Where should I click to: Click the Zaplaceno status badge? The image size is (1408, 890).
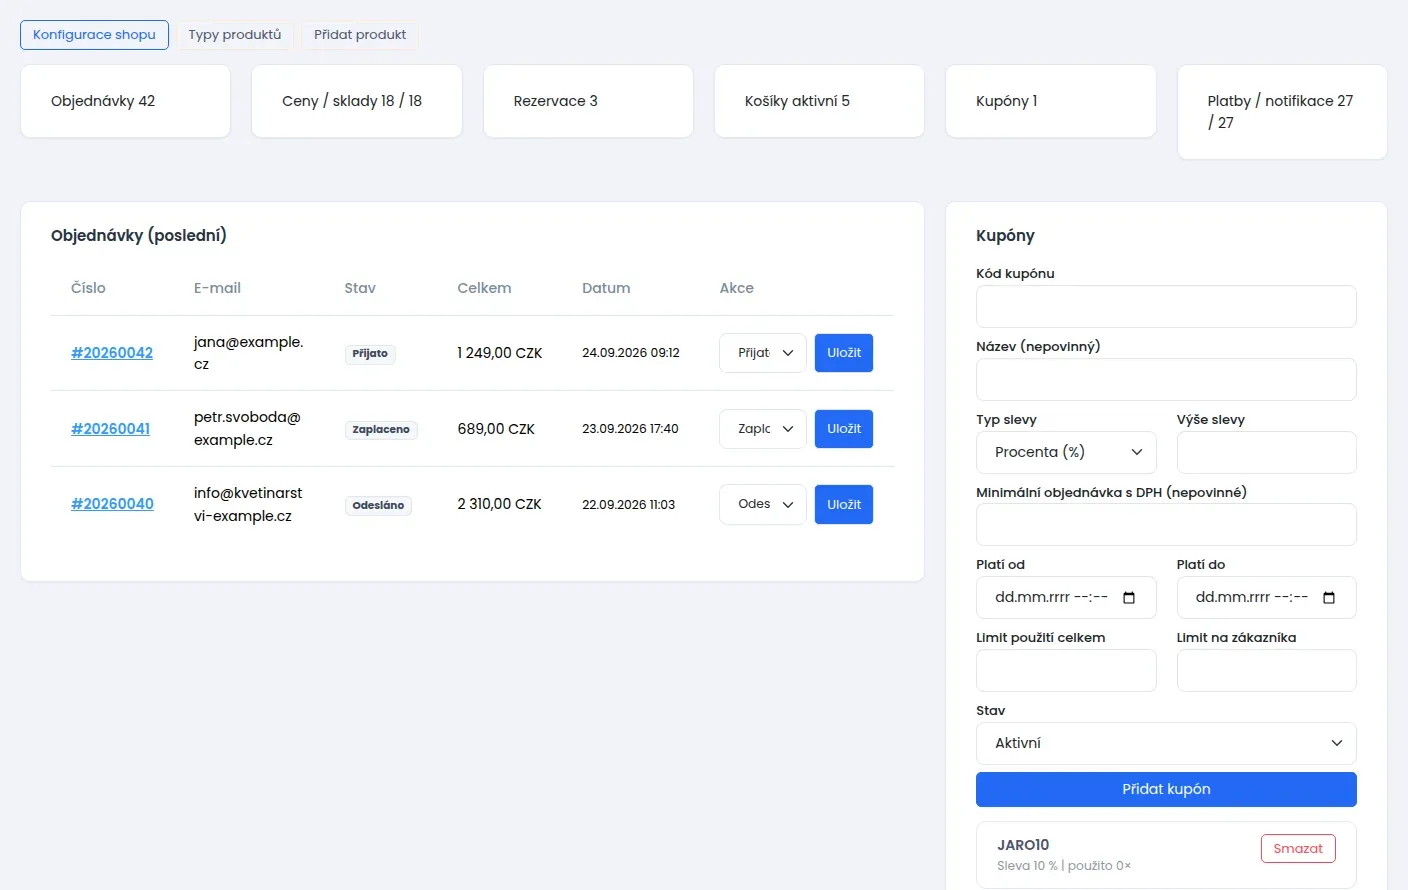pos(381,430)
